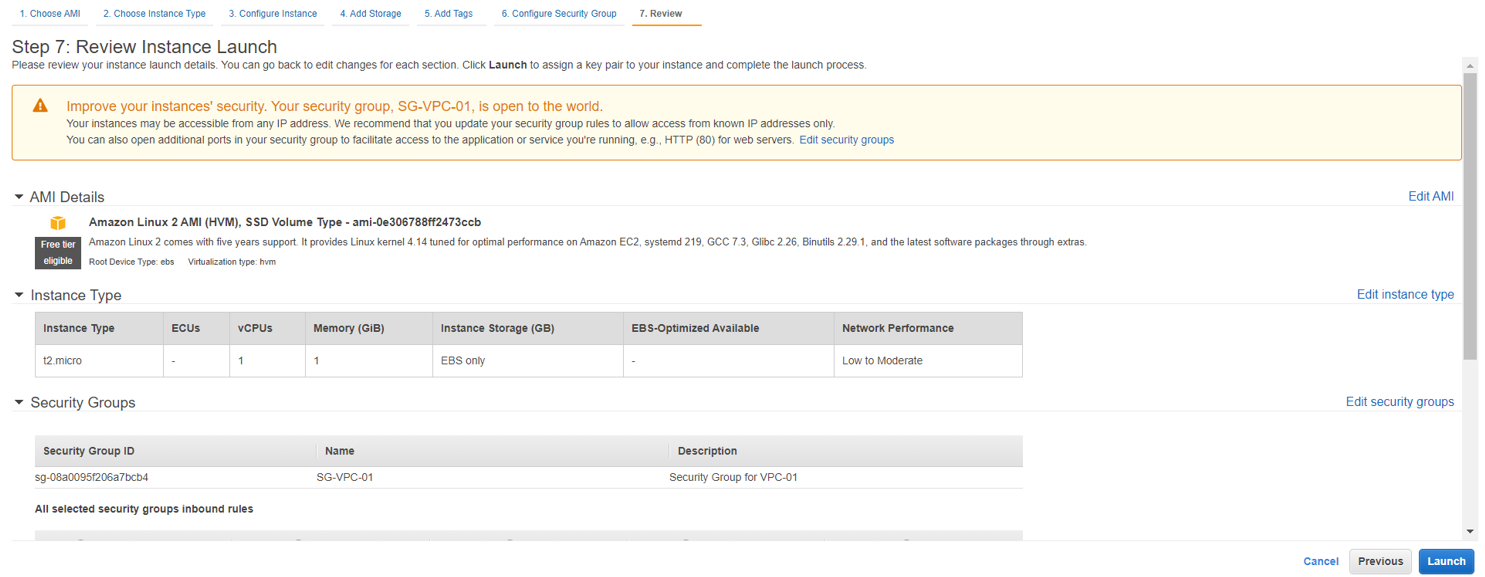This screenshot has height=577, width=1485.
Task: Select the Configure Security Group tab
Action: tap(559, 14)
